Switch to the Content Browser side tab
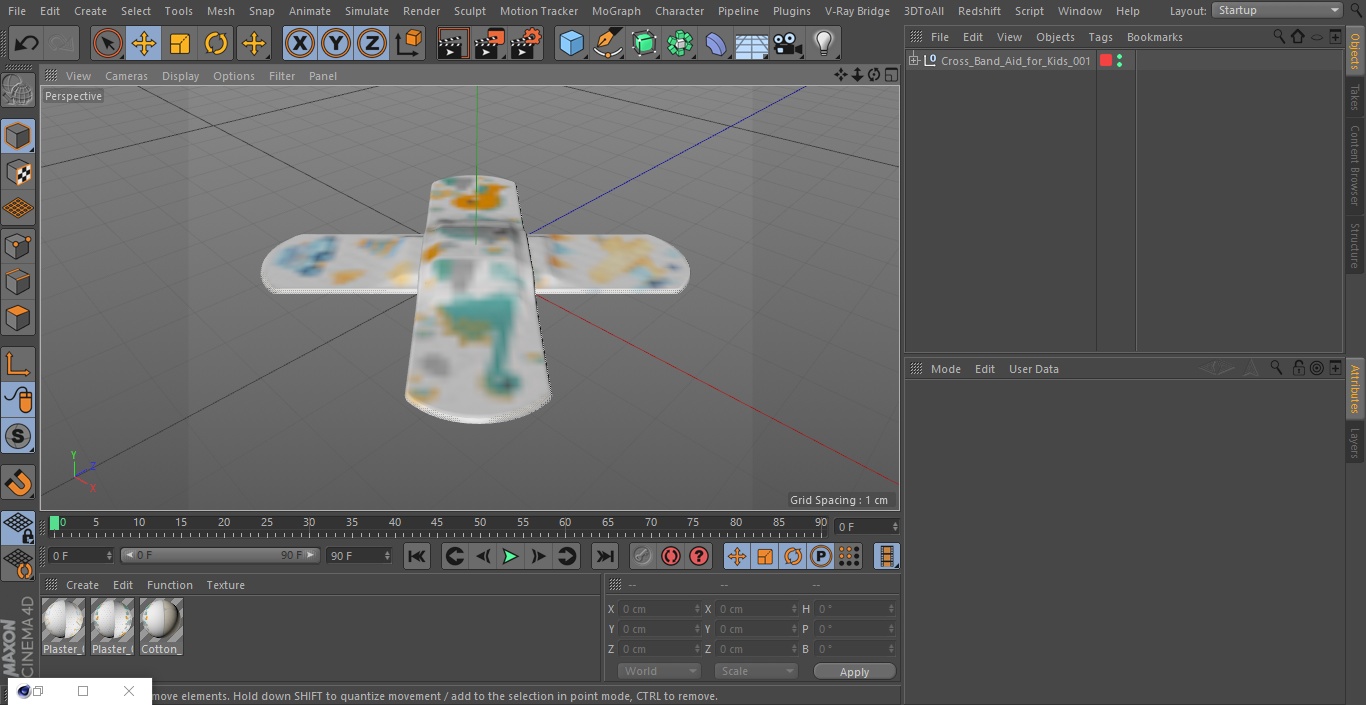Screen dimensions: 1366x705 [x=1355, y=165]
